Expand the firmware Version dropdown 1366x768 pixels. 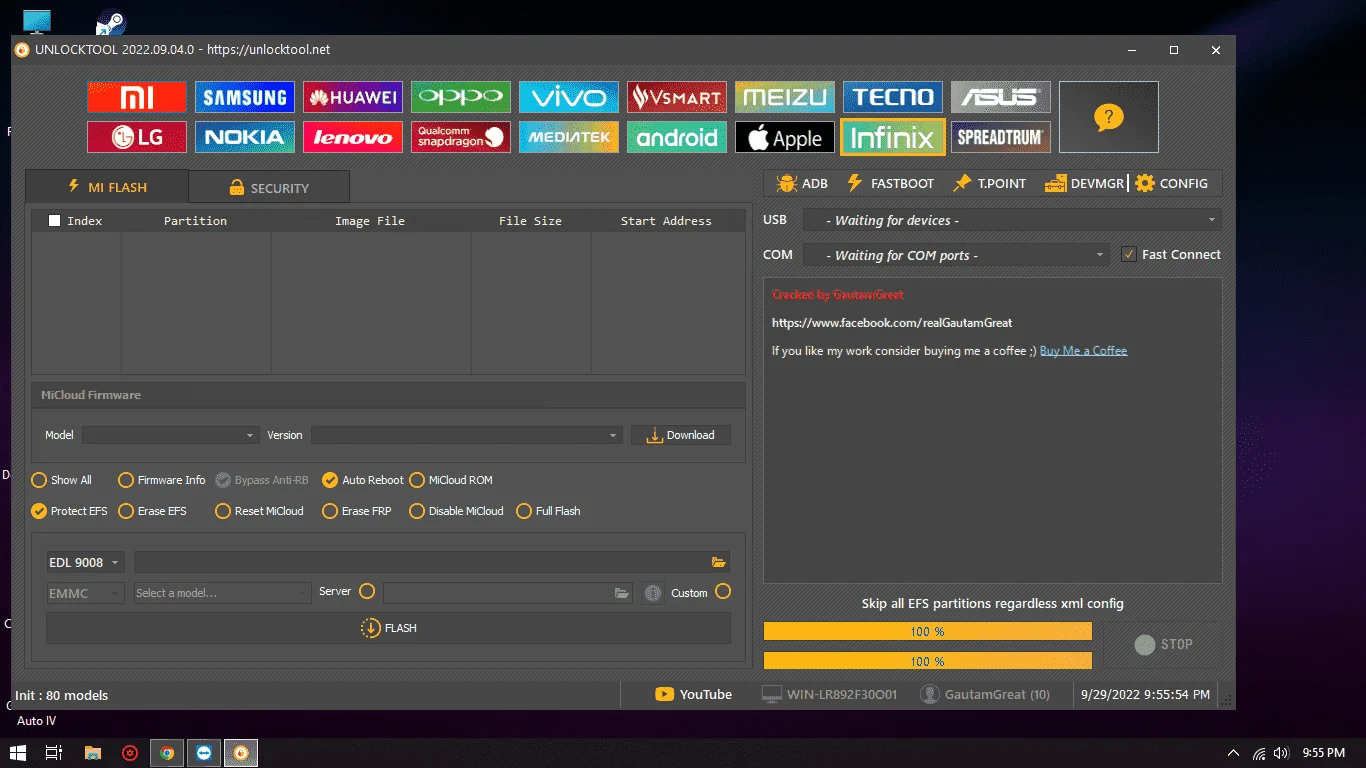click(466, 435)
